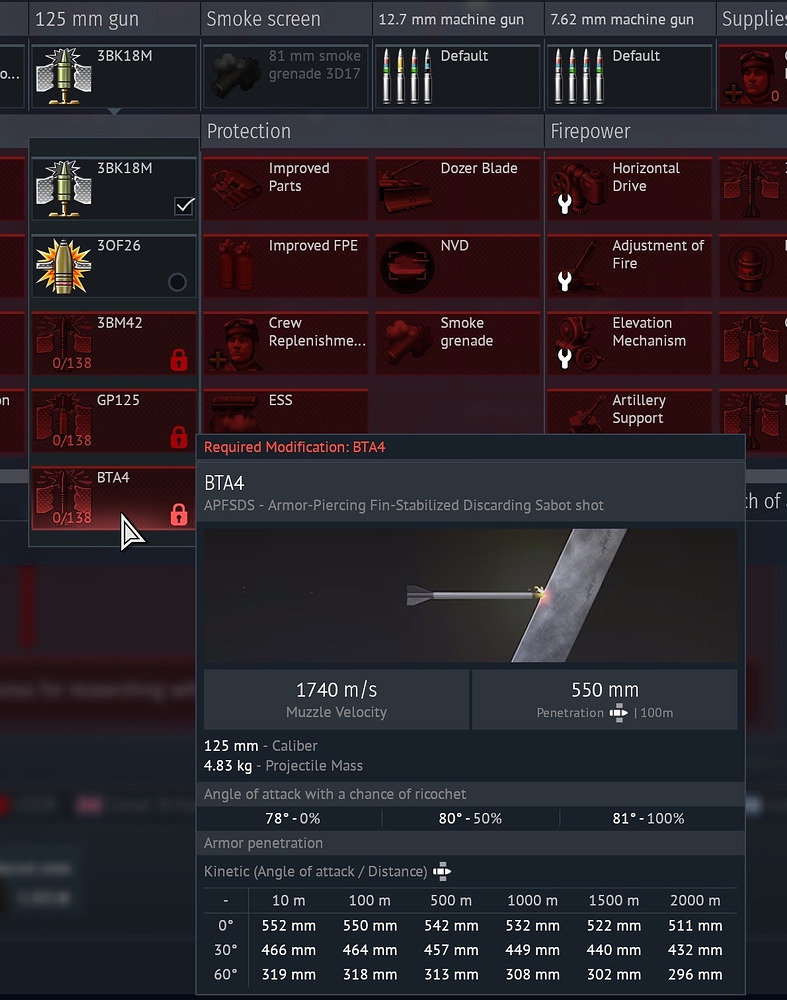The image size is (787, 1000).
Task: Click the helmet icon right of Adjustment of Fire
Action: click(x=749, y=267)
